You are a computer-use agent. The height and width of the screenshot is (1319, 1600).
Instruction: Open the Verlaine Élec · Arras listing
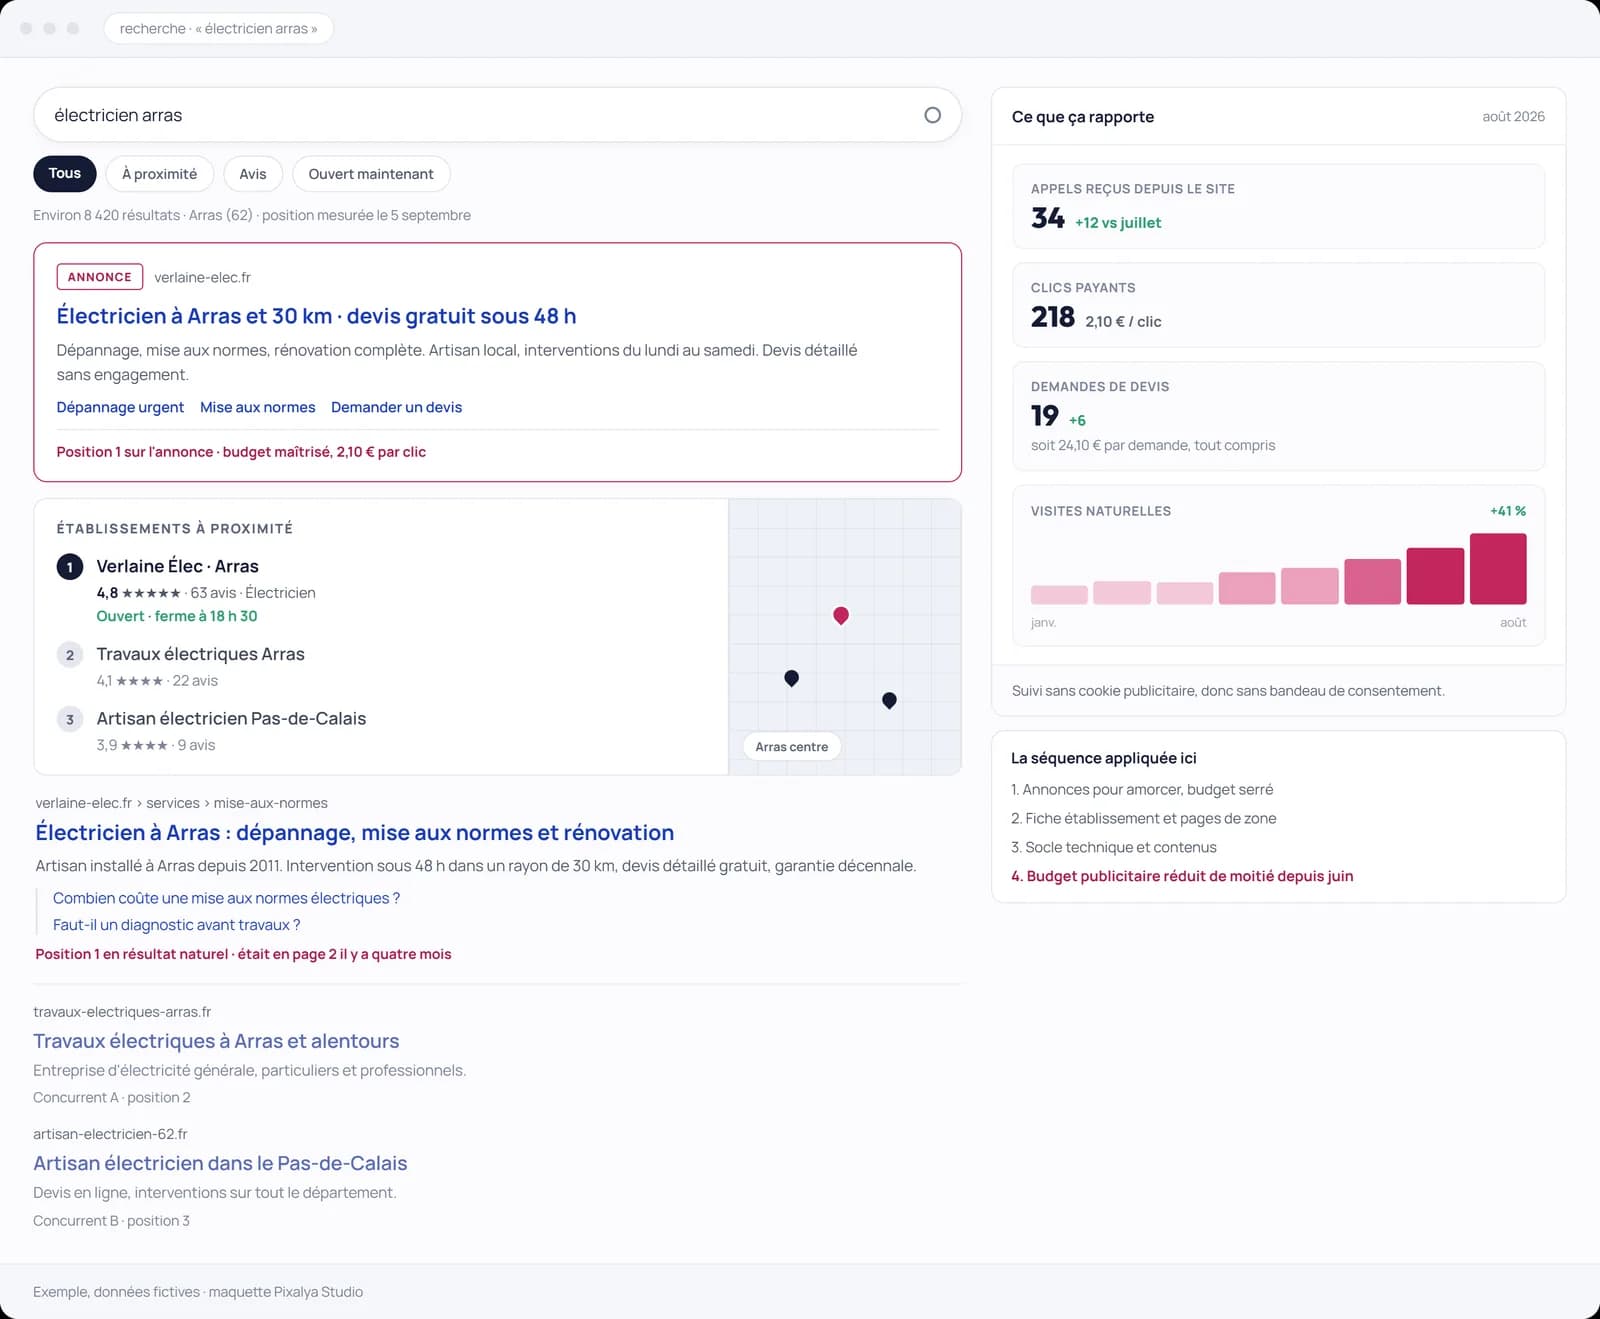pos(177,566)
